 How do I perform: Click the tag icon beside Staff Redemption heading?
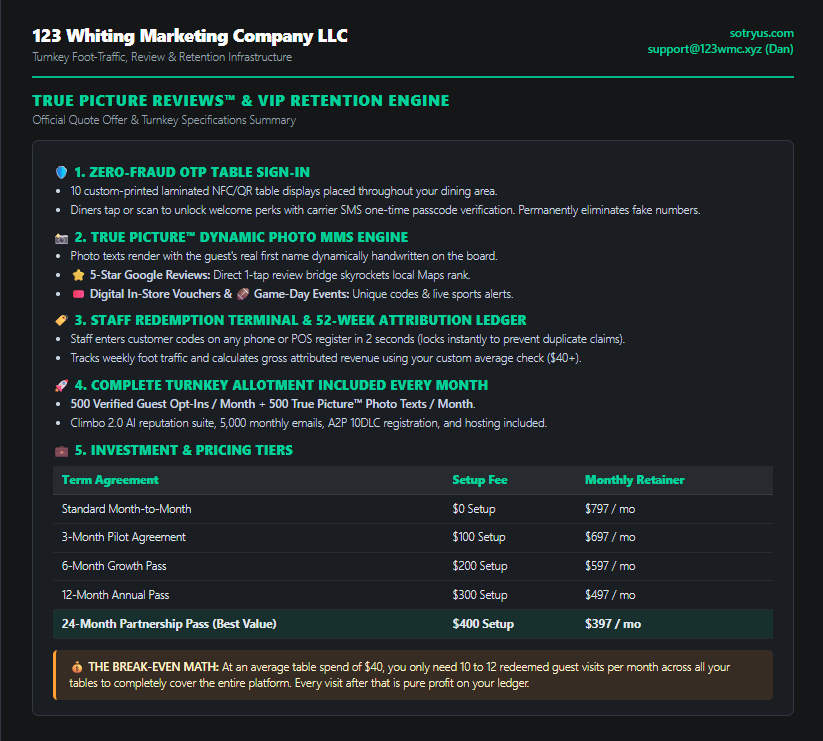(61, 320)
